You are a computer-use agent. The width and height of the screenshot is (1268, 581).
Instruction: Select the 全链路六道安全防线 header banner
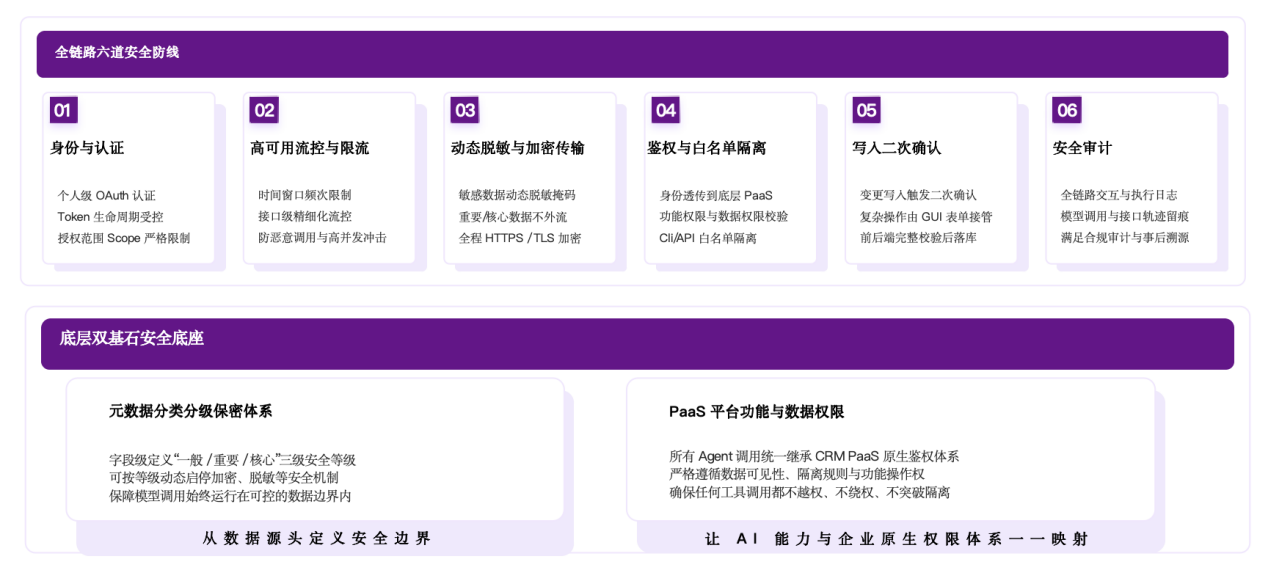pos(632,54)
